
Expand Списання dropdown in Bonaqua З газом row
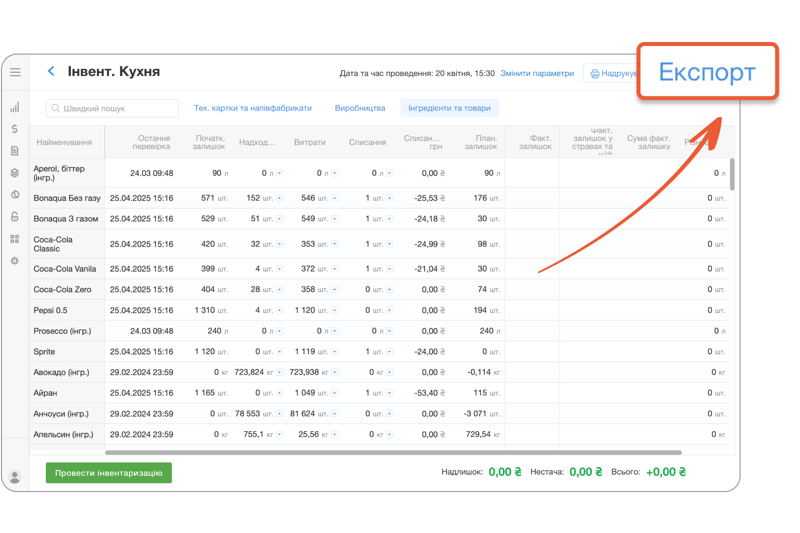click(390, 219)
